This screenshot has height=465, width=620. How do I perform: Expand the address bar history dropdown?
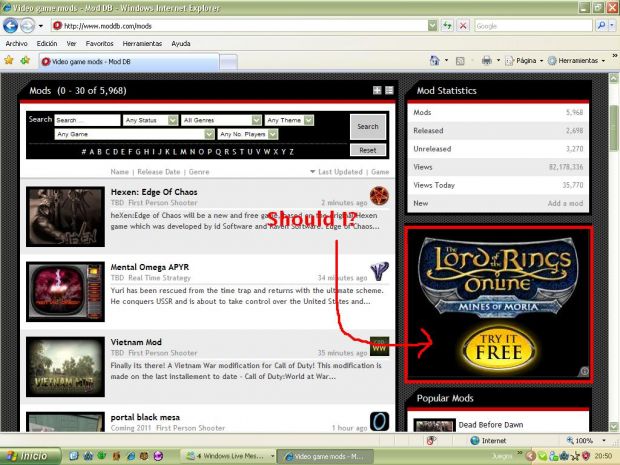click(433, 26)
